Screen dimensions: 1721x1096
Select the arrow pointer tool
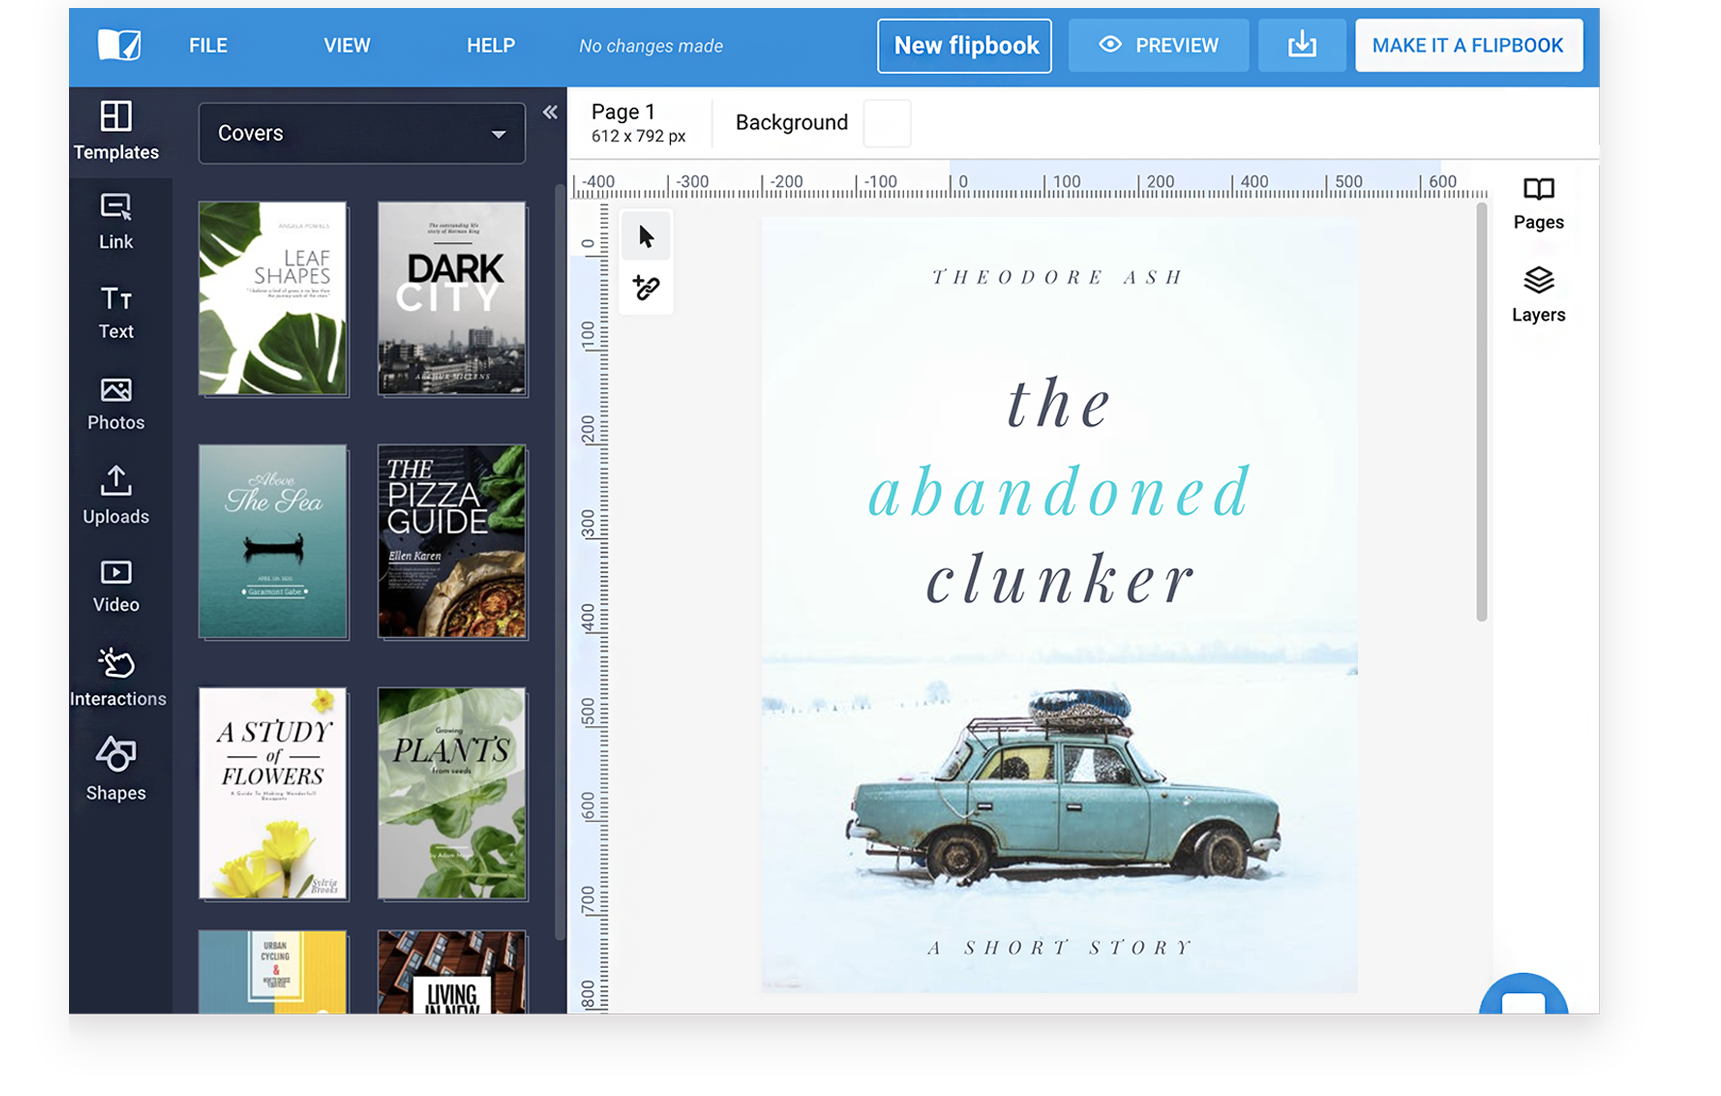646,237
